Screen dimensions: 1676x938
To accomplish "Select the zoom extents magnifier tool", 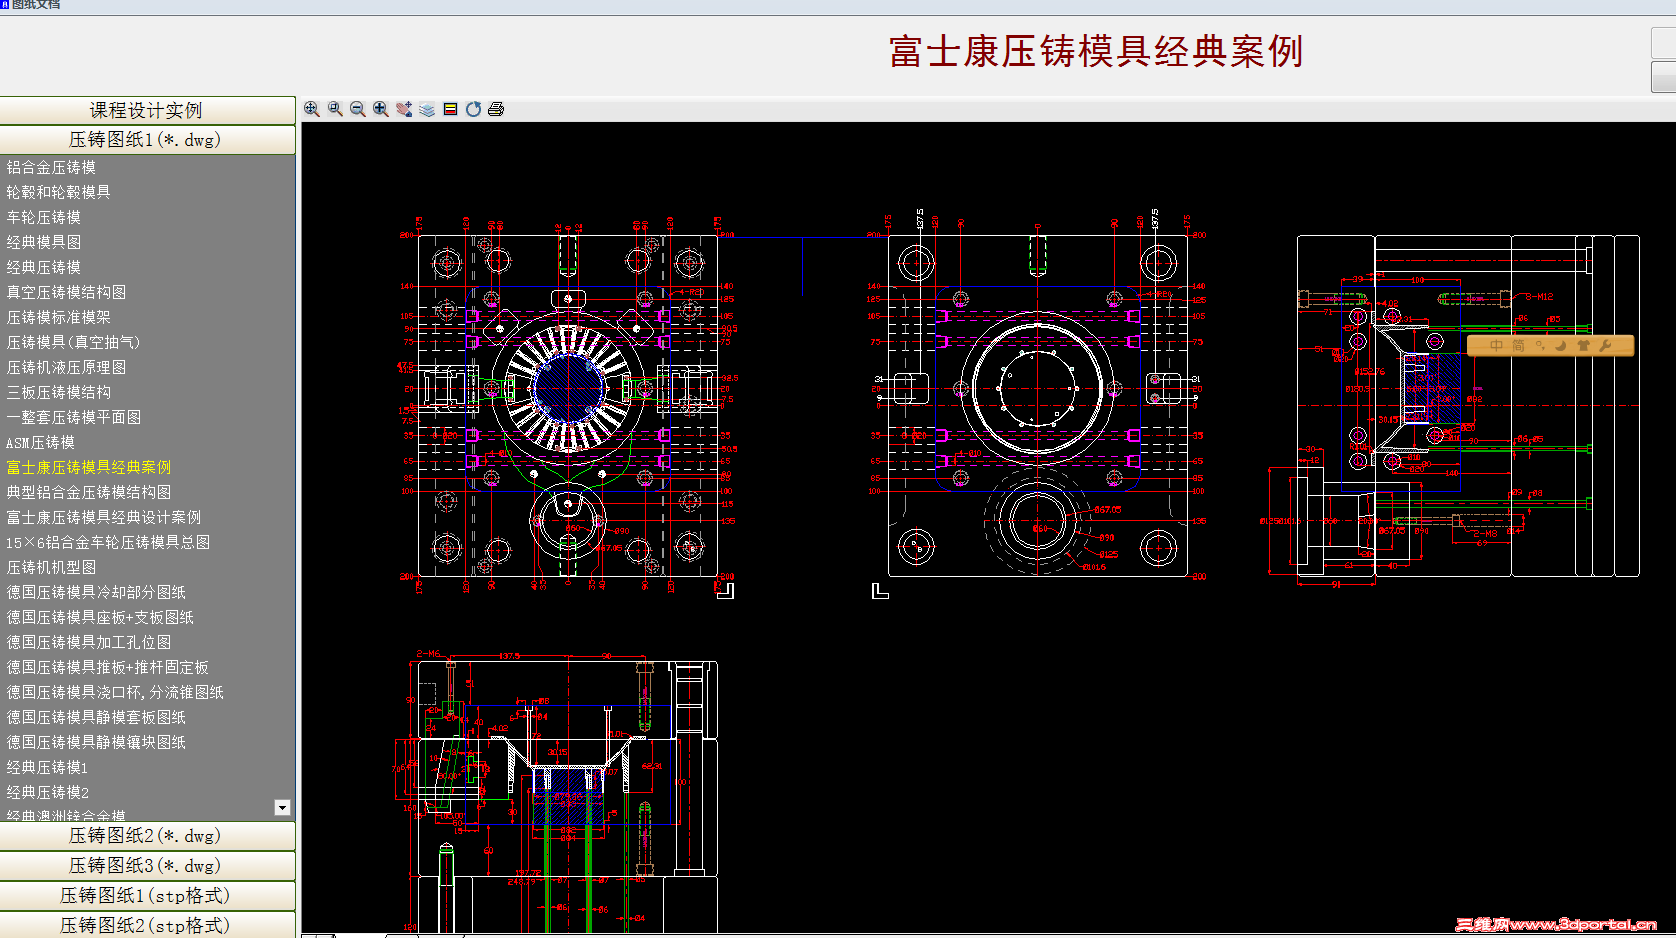I will click(312, 109).
